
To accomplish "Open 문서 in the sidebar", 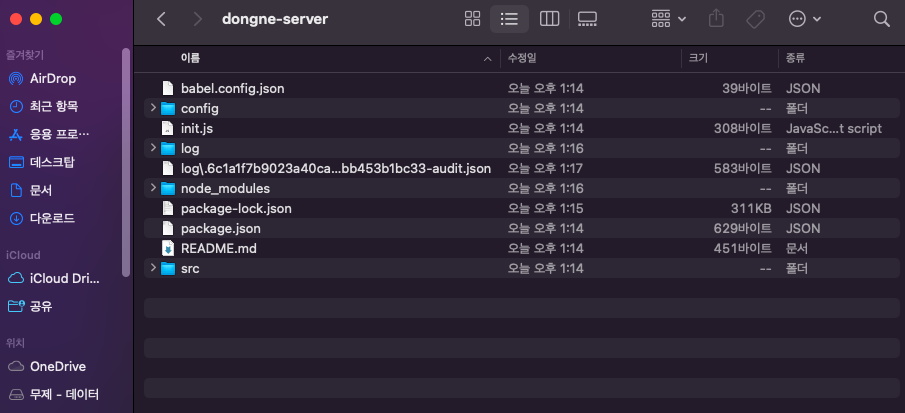I will pyautogui.click(x=41, y=190).
